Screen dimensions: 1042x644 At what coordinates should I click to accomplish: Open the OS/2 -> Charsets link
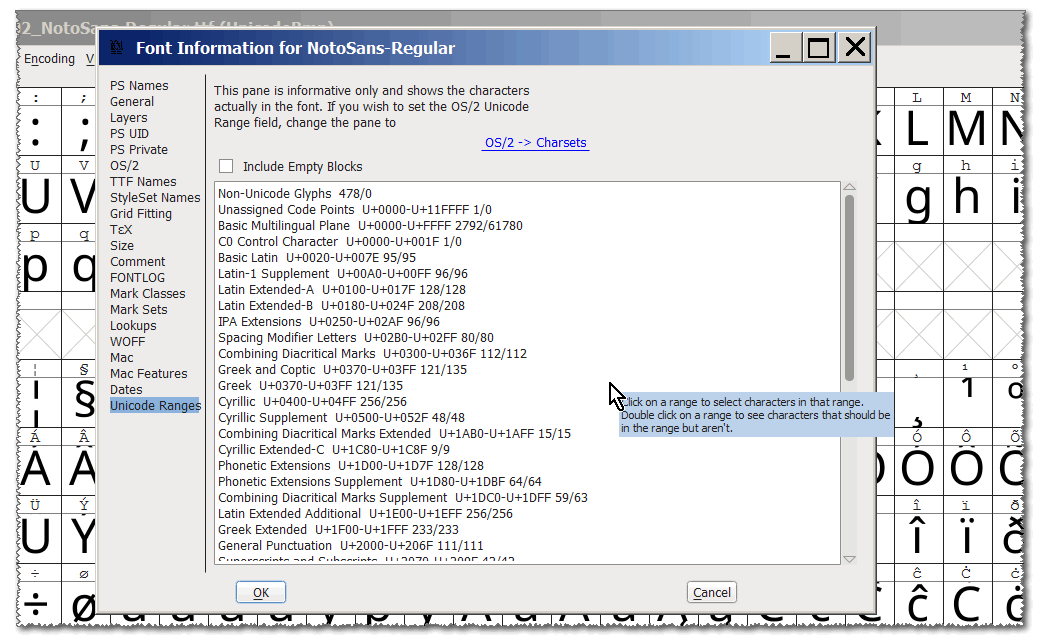tap(535, 143)
